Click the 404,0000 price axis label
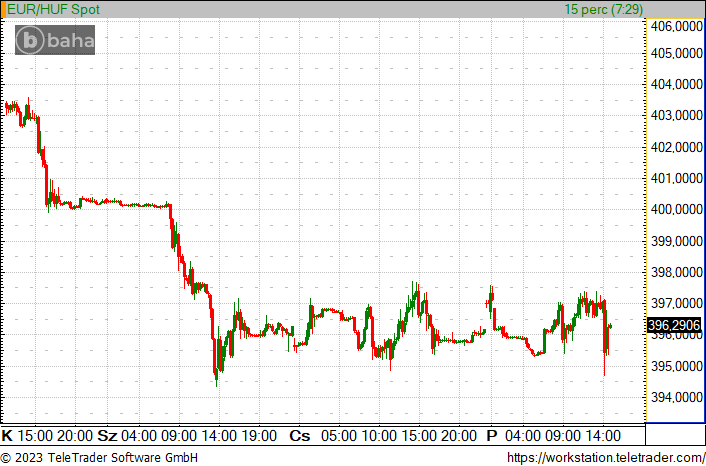Screen dimensions: 706x466 [x=677, y=84]
